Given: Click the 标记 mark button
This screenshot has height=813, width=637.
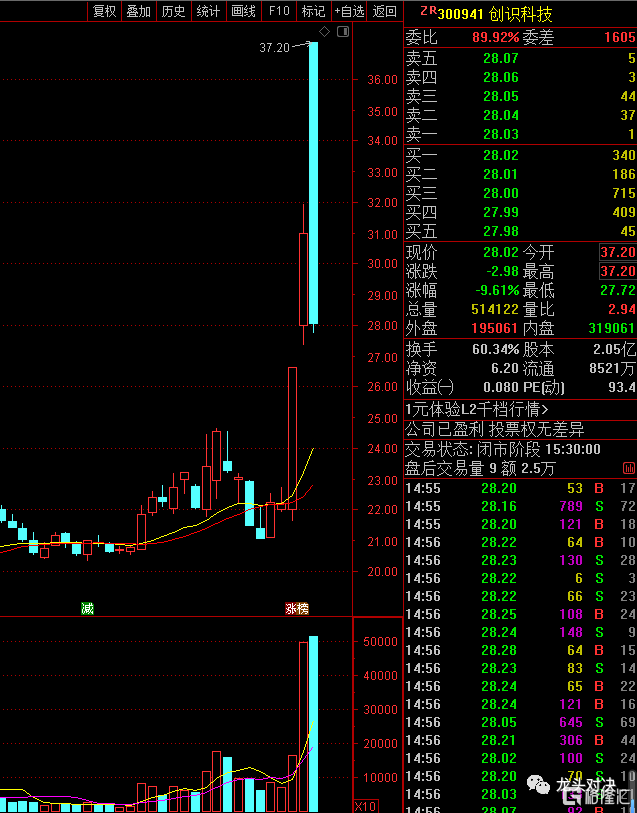Looking at the screenshot, I should (x=314, y=11).
